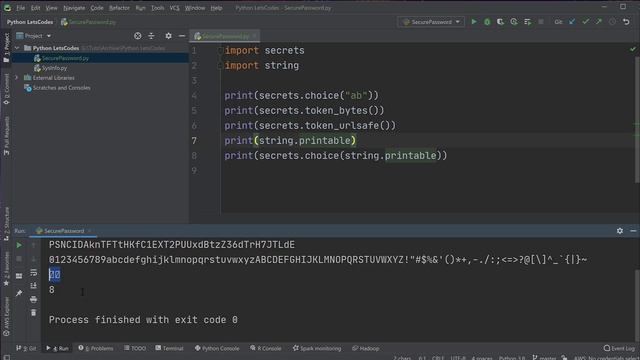
Task: Open the Edit menu
Action: 36,8
